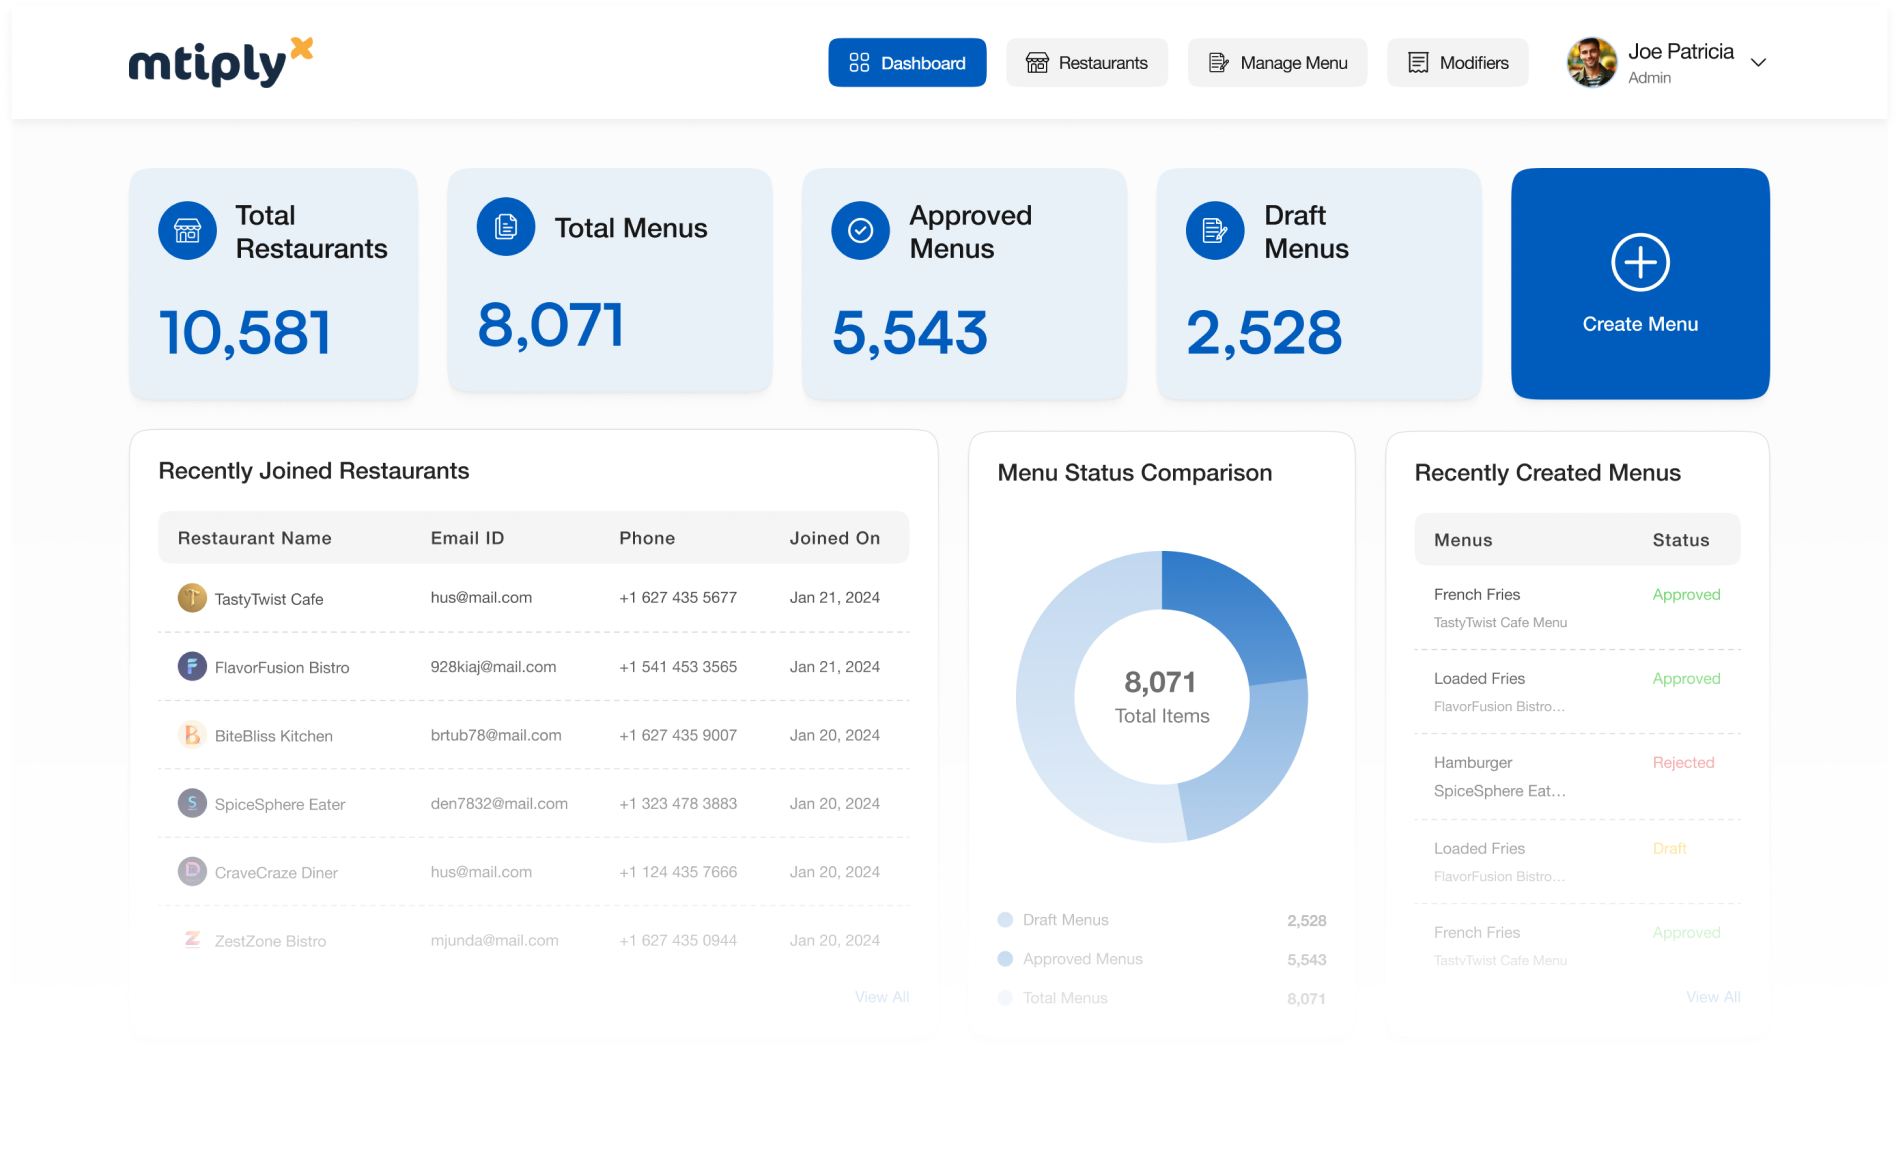Click the Approved Menus legend dot
Image resolution: width=1899 pixels, height=1152 pixels.
(1005, 959)
